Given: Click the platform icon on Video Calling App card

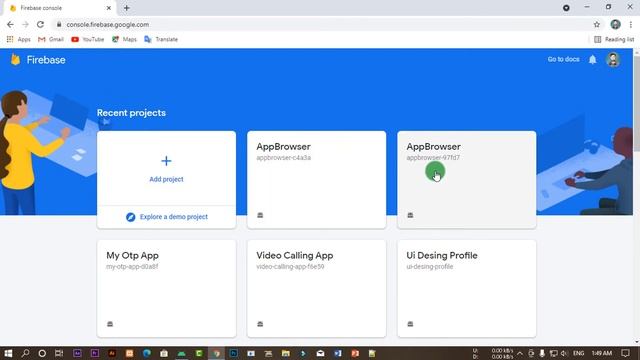Looking at the screenshot, I should point(260,324).
